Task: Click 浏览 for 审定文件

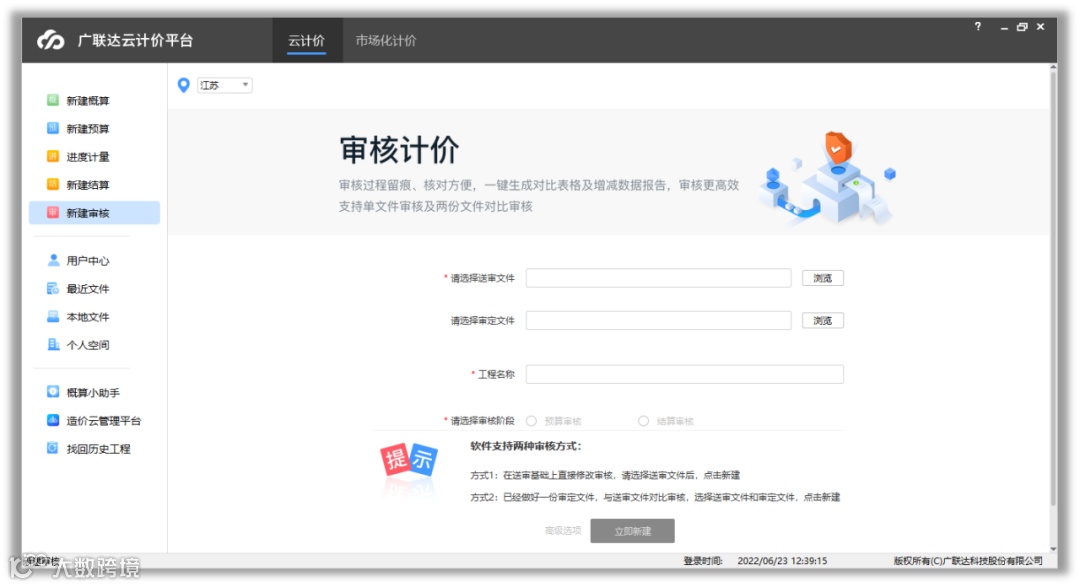Action: point(822,320)
